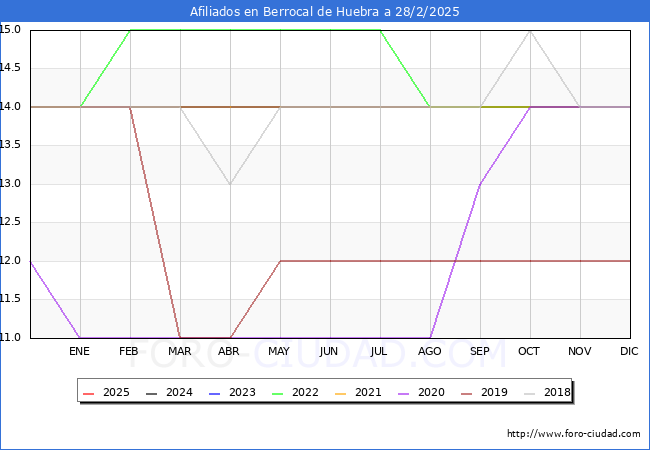The width and height of the screenshot is (650, 450).
Task: Click the 2019 line point at MAY
Action: [281, 261]
